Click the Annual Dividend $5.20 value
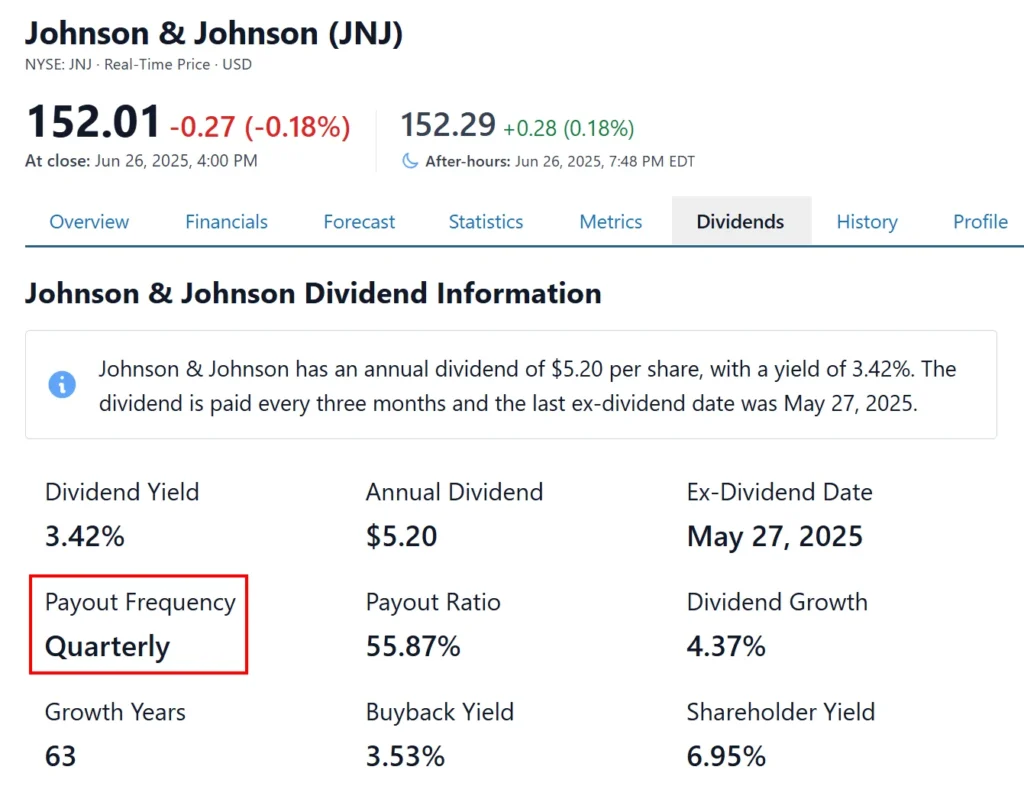This screenshot has width=1024, height=799. pyautogui.click(x=402, y=536)
